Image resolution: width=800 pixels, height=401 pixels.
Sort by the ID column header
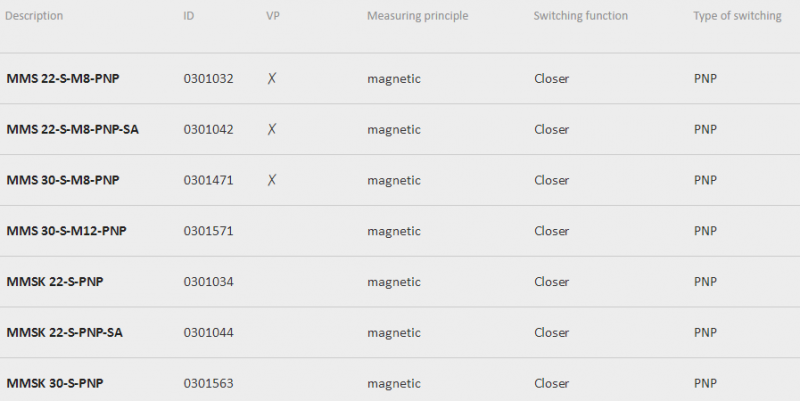pyautogui.click(x=189, y=16)
